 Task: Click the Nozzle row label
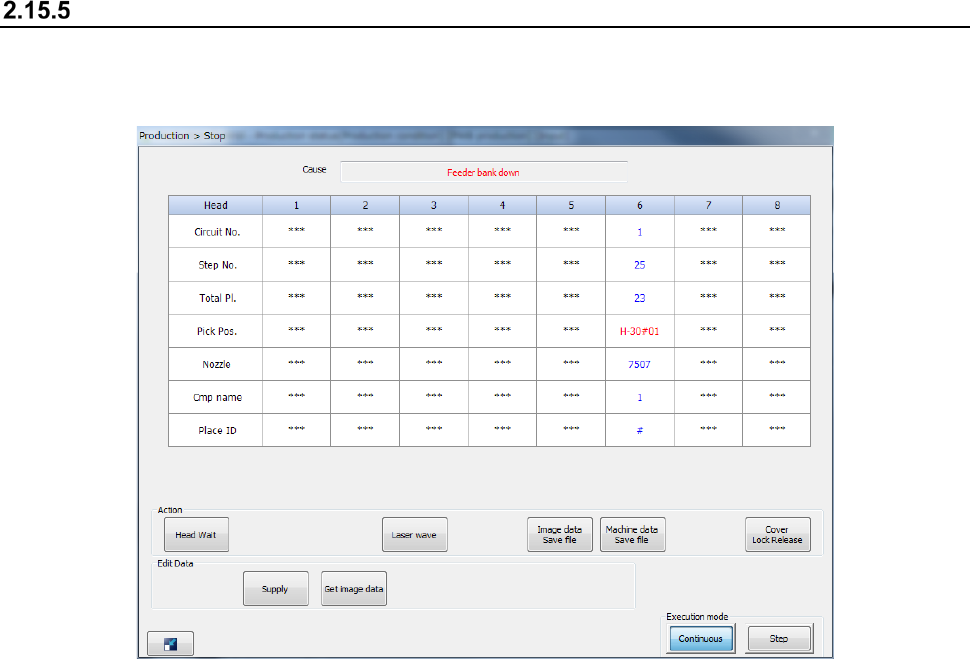pyautogui.click(x=215, y=364)
